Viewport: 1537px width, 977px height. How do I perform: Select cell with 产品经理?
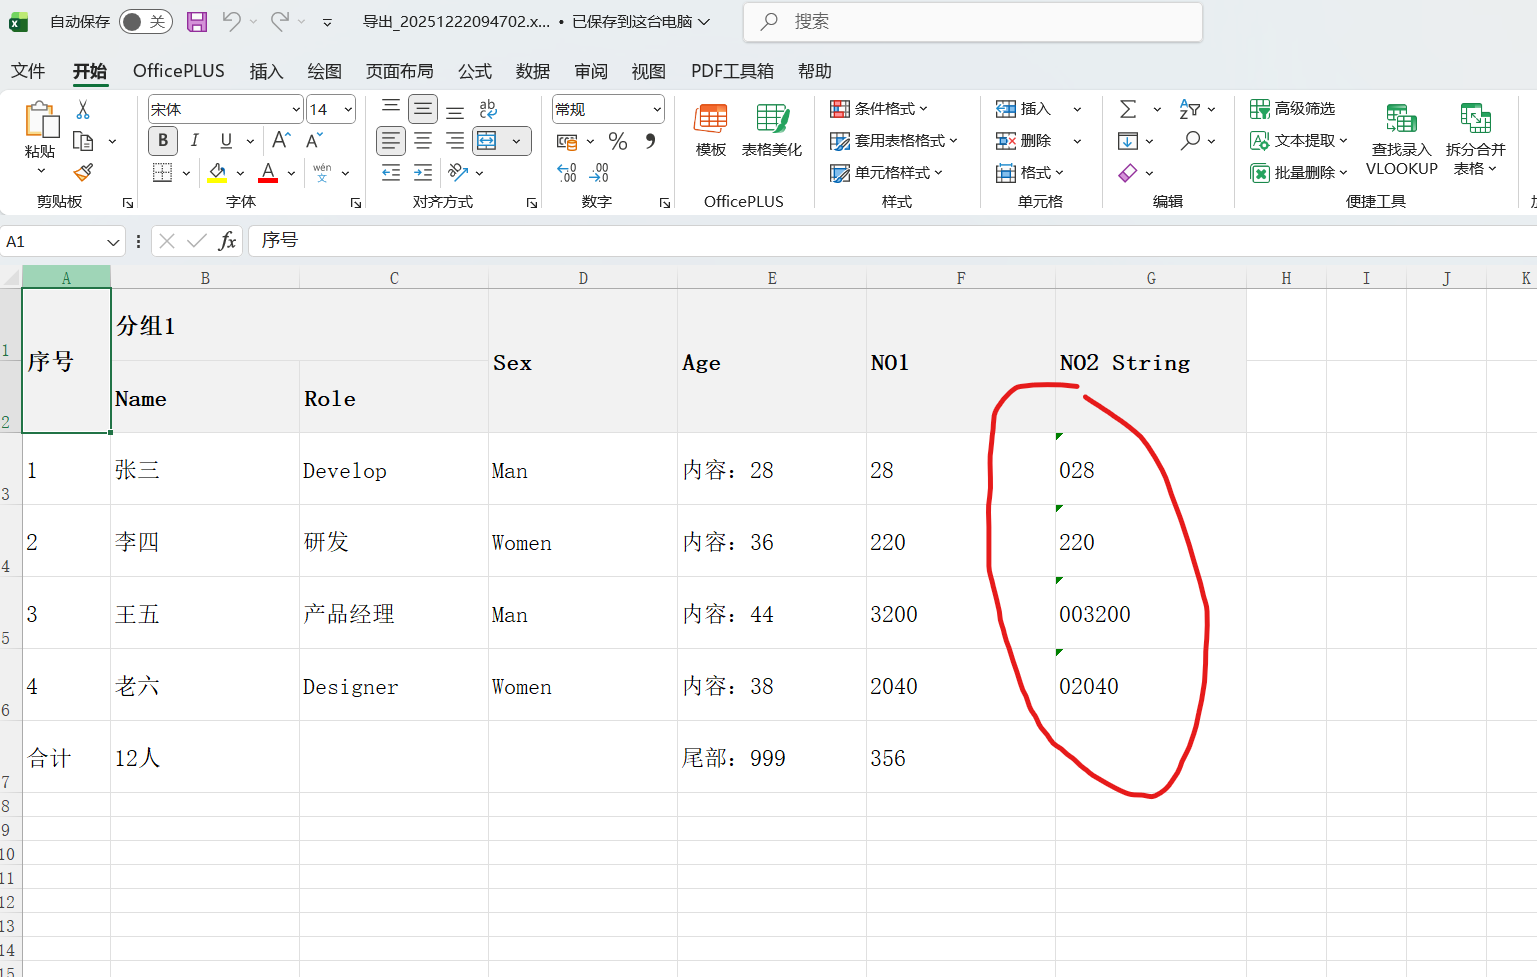(x=394, y=613)
